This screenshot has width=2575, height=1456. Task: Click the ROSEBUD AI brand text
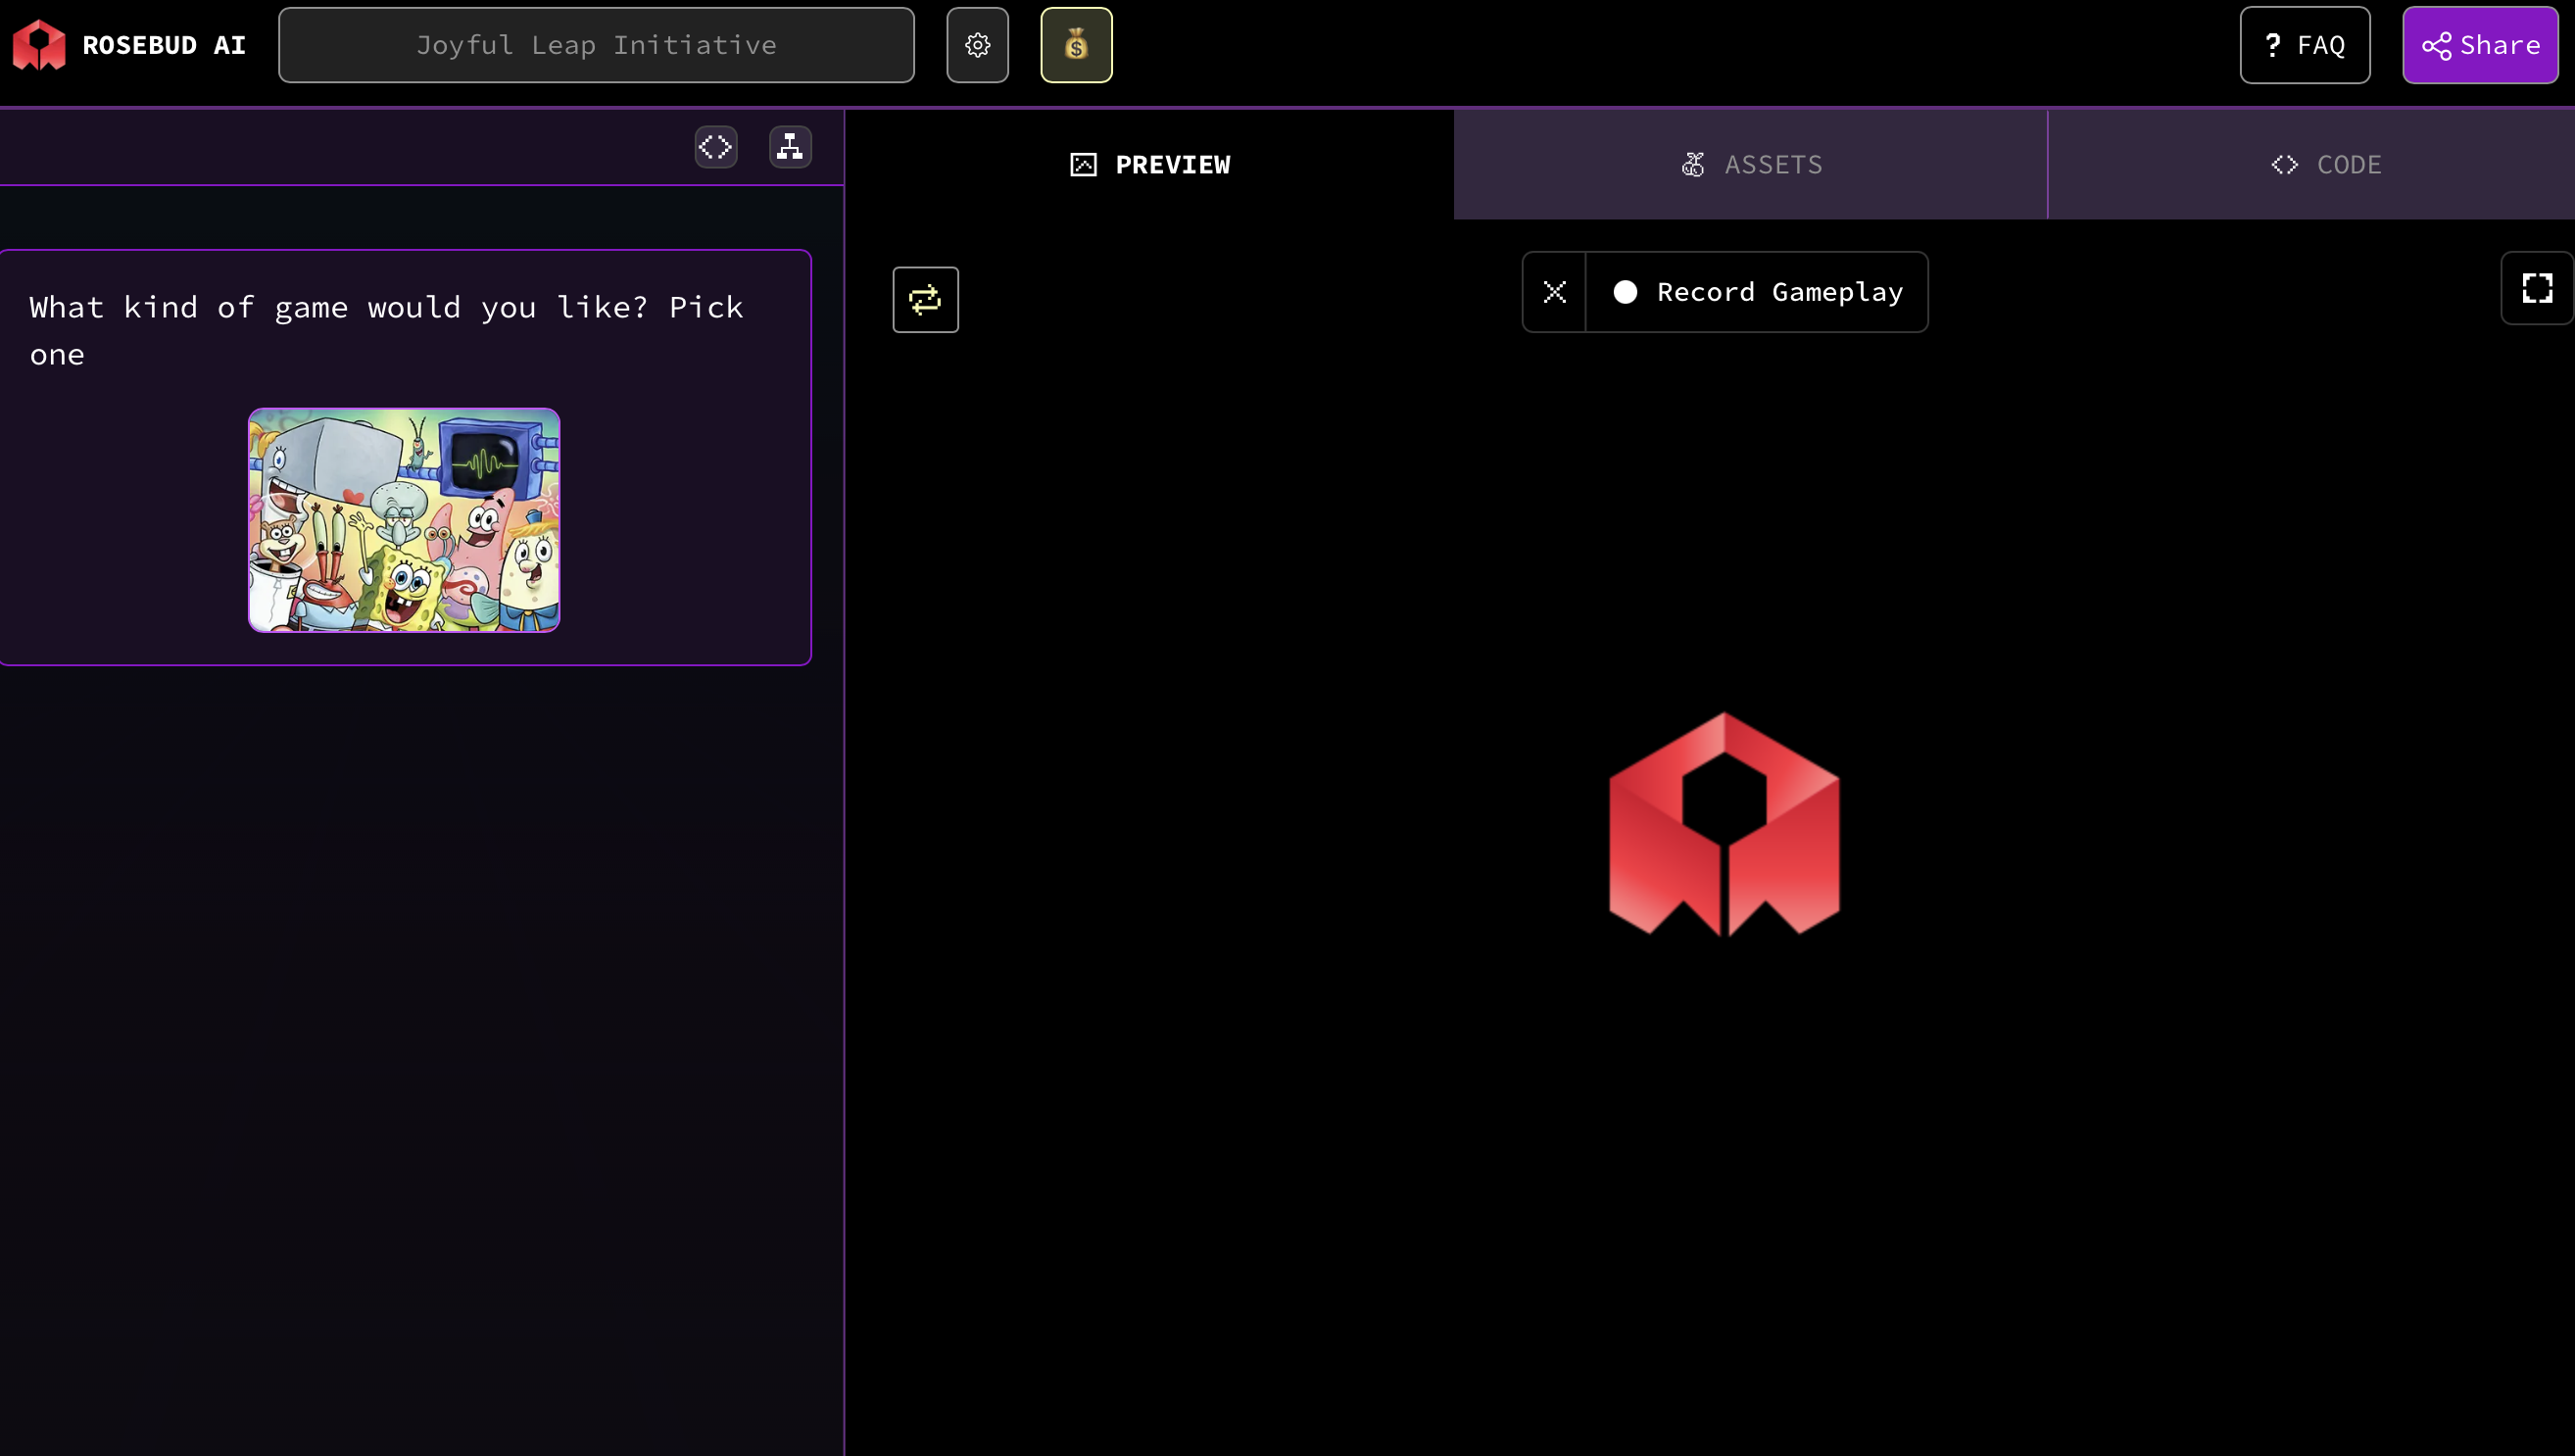[x=164, y=45]
